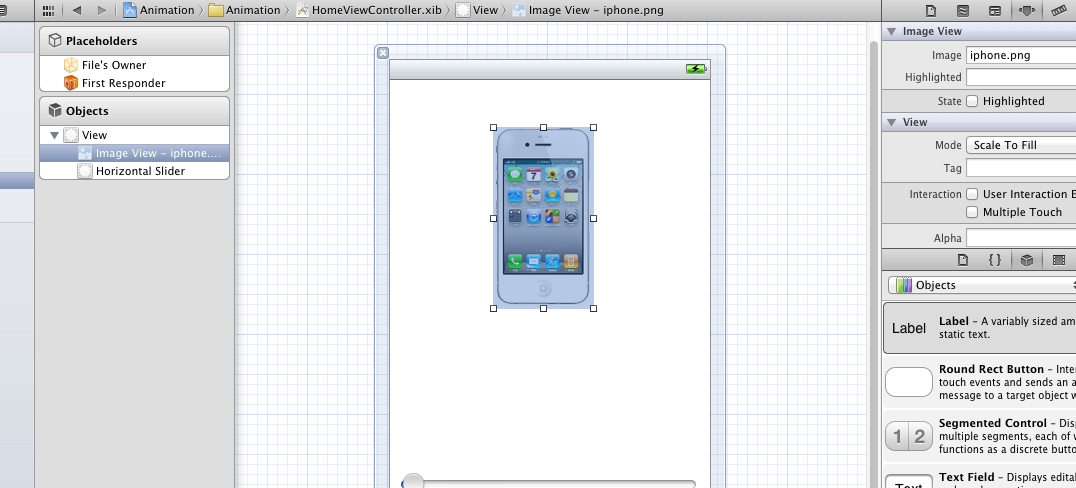Select Image View – iphone row in outline

134,153
